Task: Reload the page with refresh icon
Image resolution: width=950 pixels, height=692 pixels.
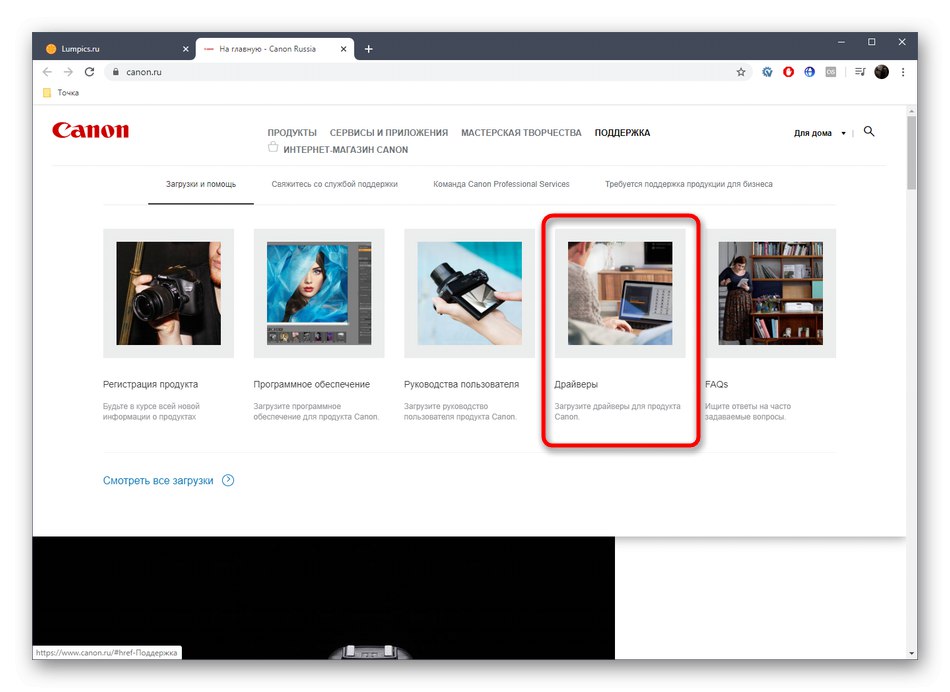Action: pos(90,72)
